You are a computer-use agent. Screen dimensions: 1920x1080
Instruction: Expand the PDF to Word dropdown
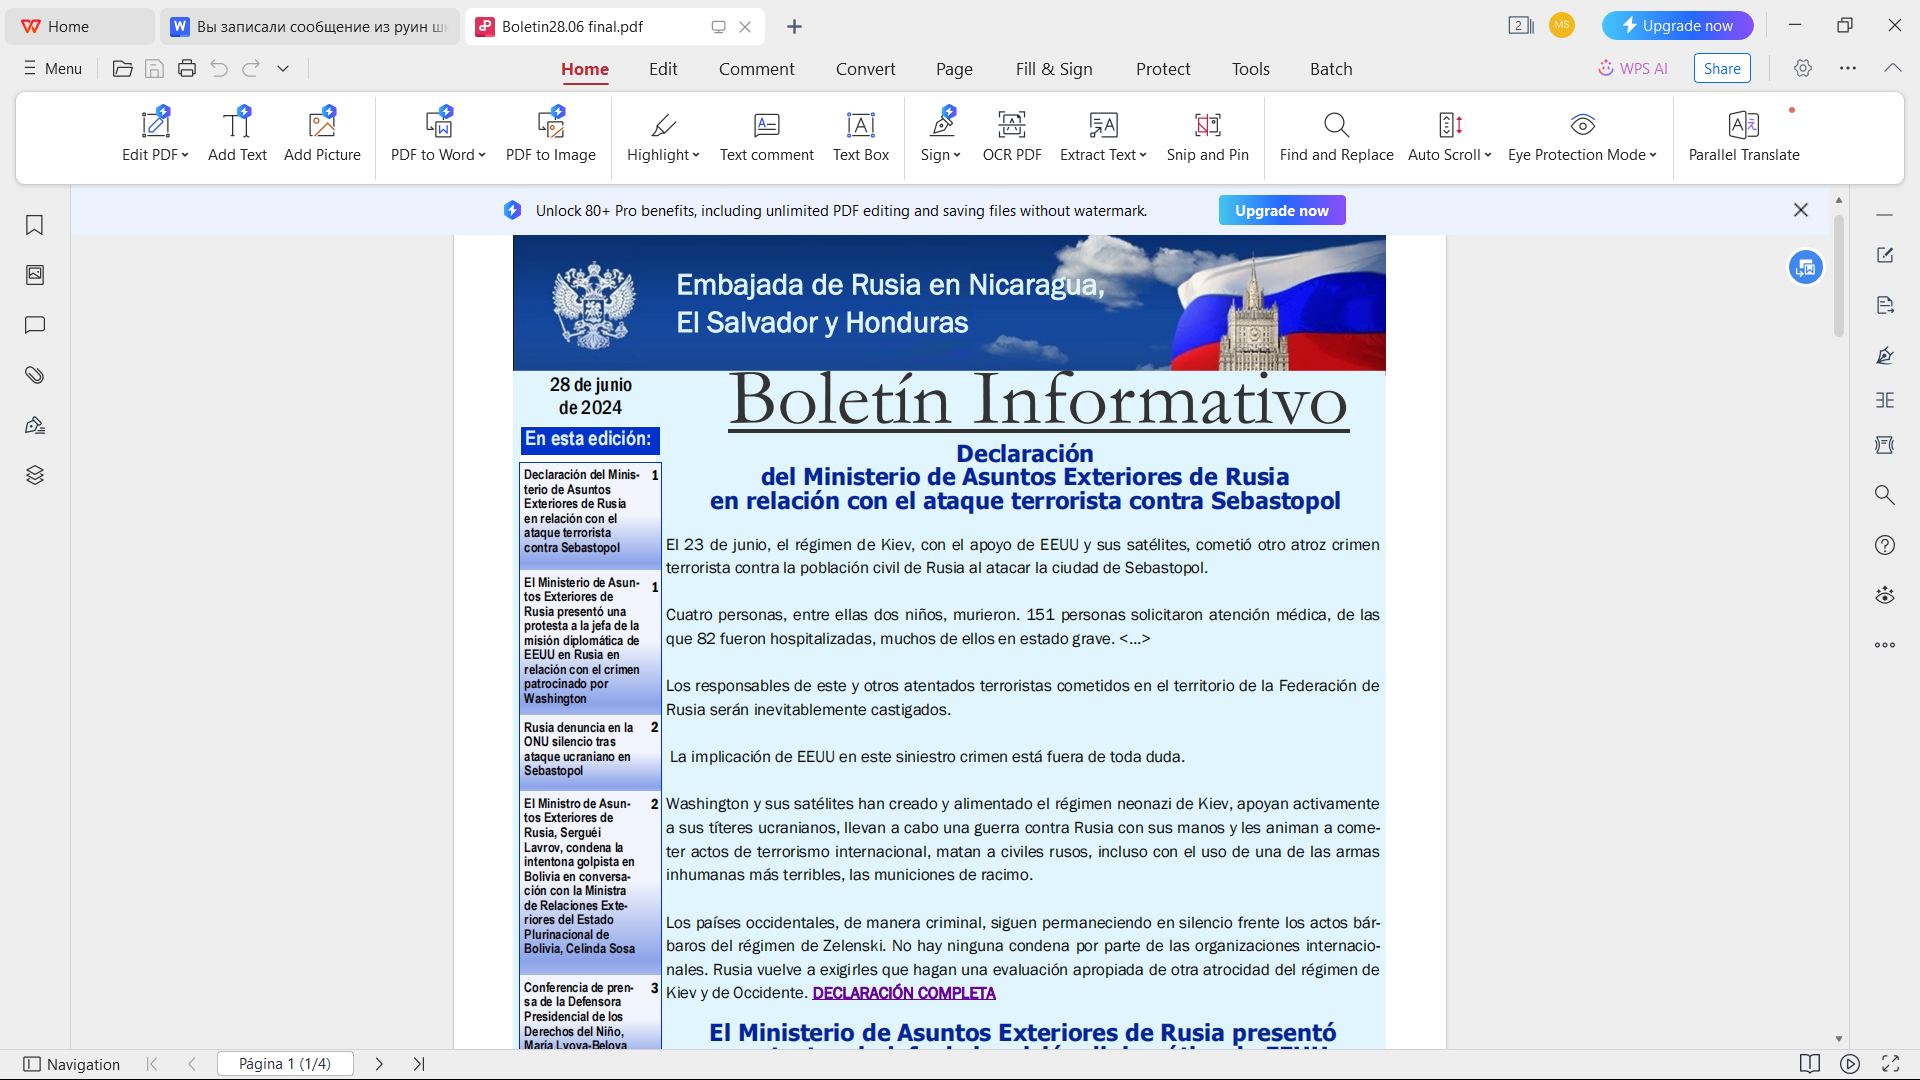[x=482, y=155]
